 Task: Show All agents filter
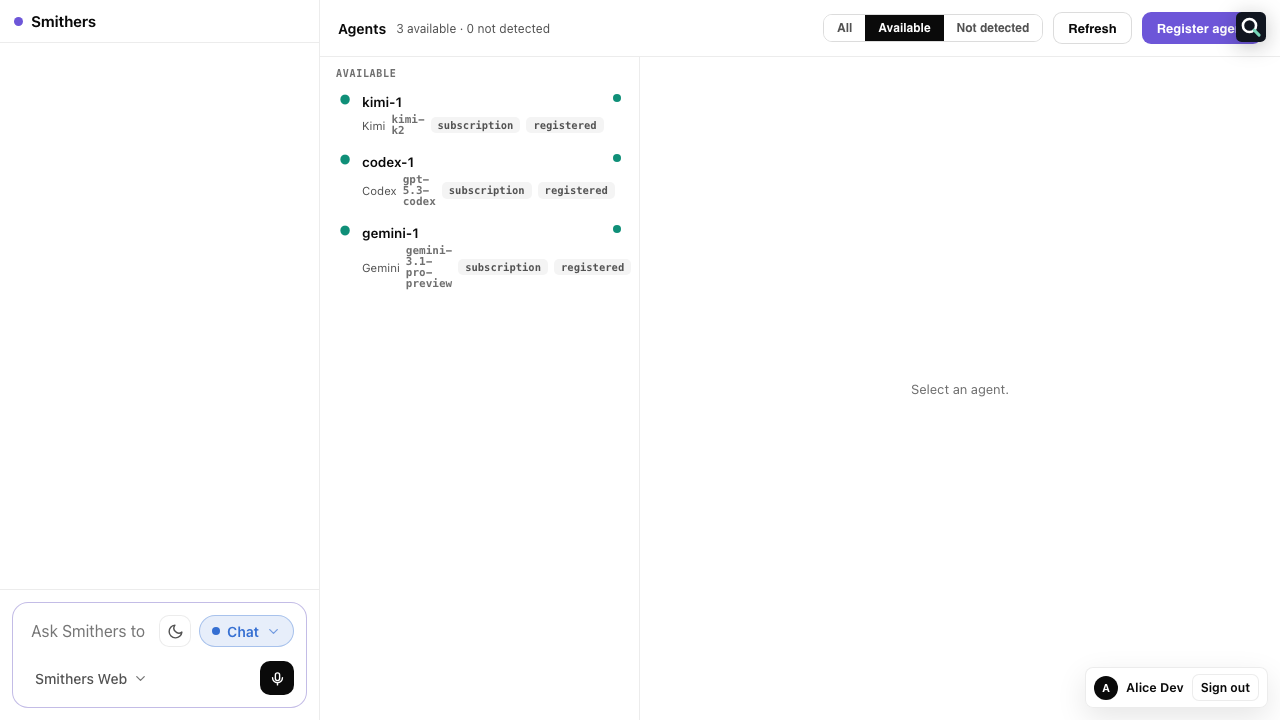[x=844, y=28]
